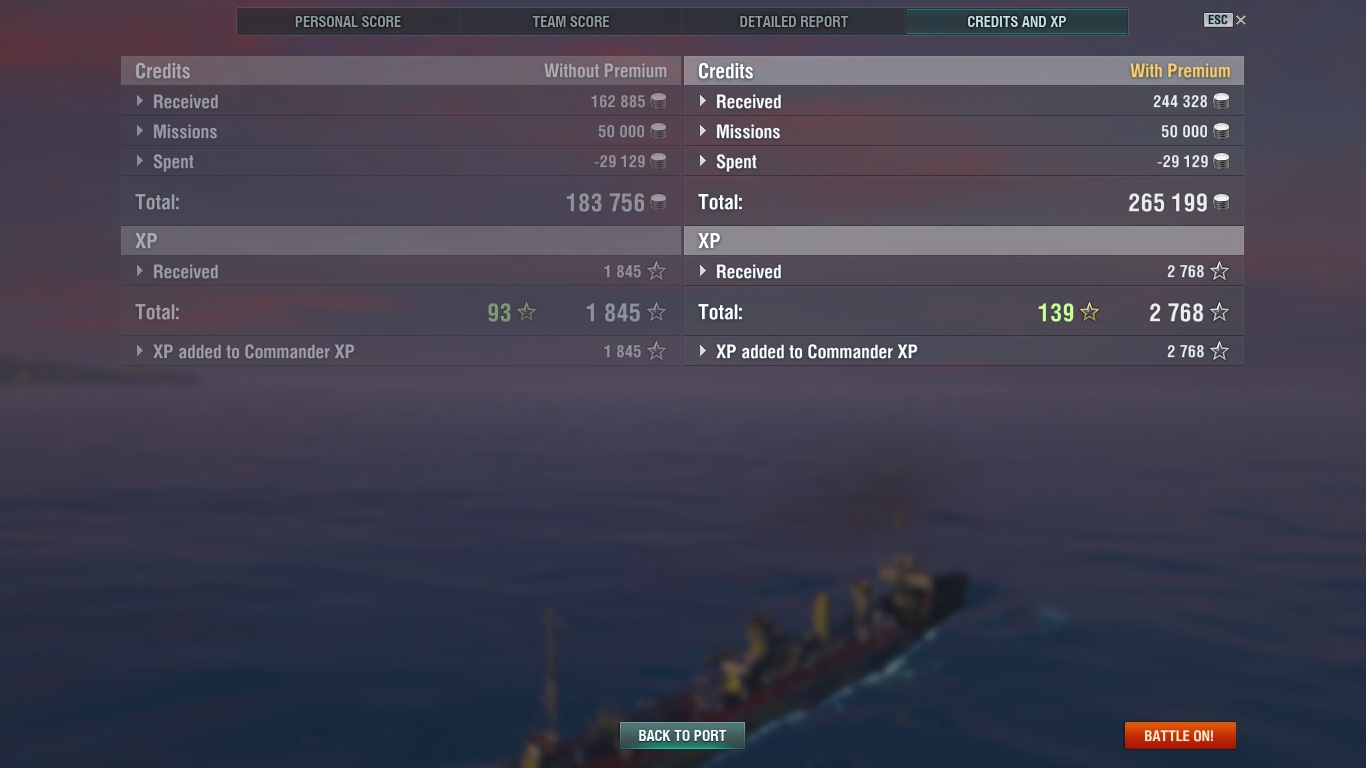Expand Spent row under With Premium
Screen dimensions: 1366x768
pyautogui.click(x=703, y=161)
